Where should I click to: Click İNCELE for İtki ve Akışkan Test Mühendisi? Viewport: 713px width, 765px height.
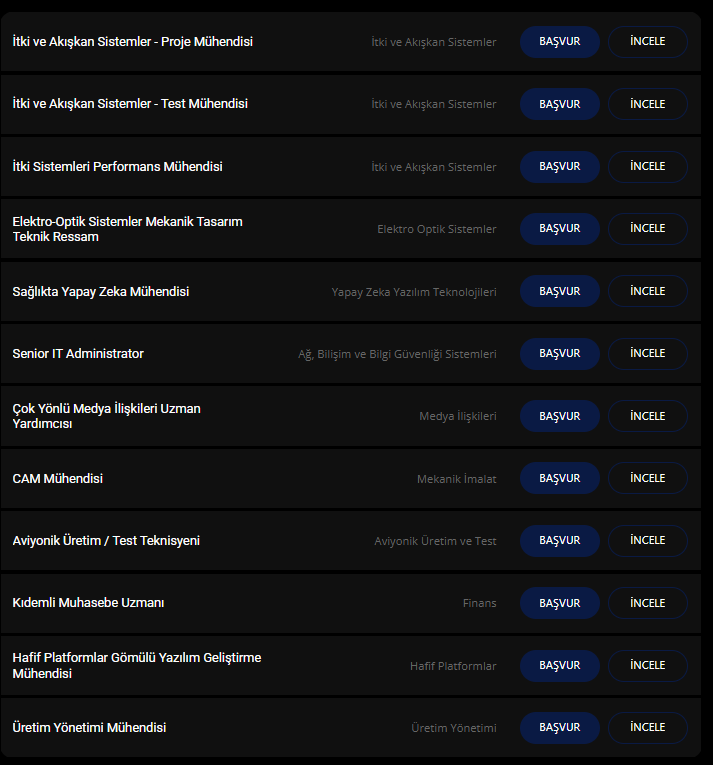click(x=647, y=104)
